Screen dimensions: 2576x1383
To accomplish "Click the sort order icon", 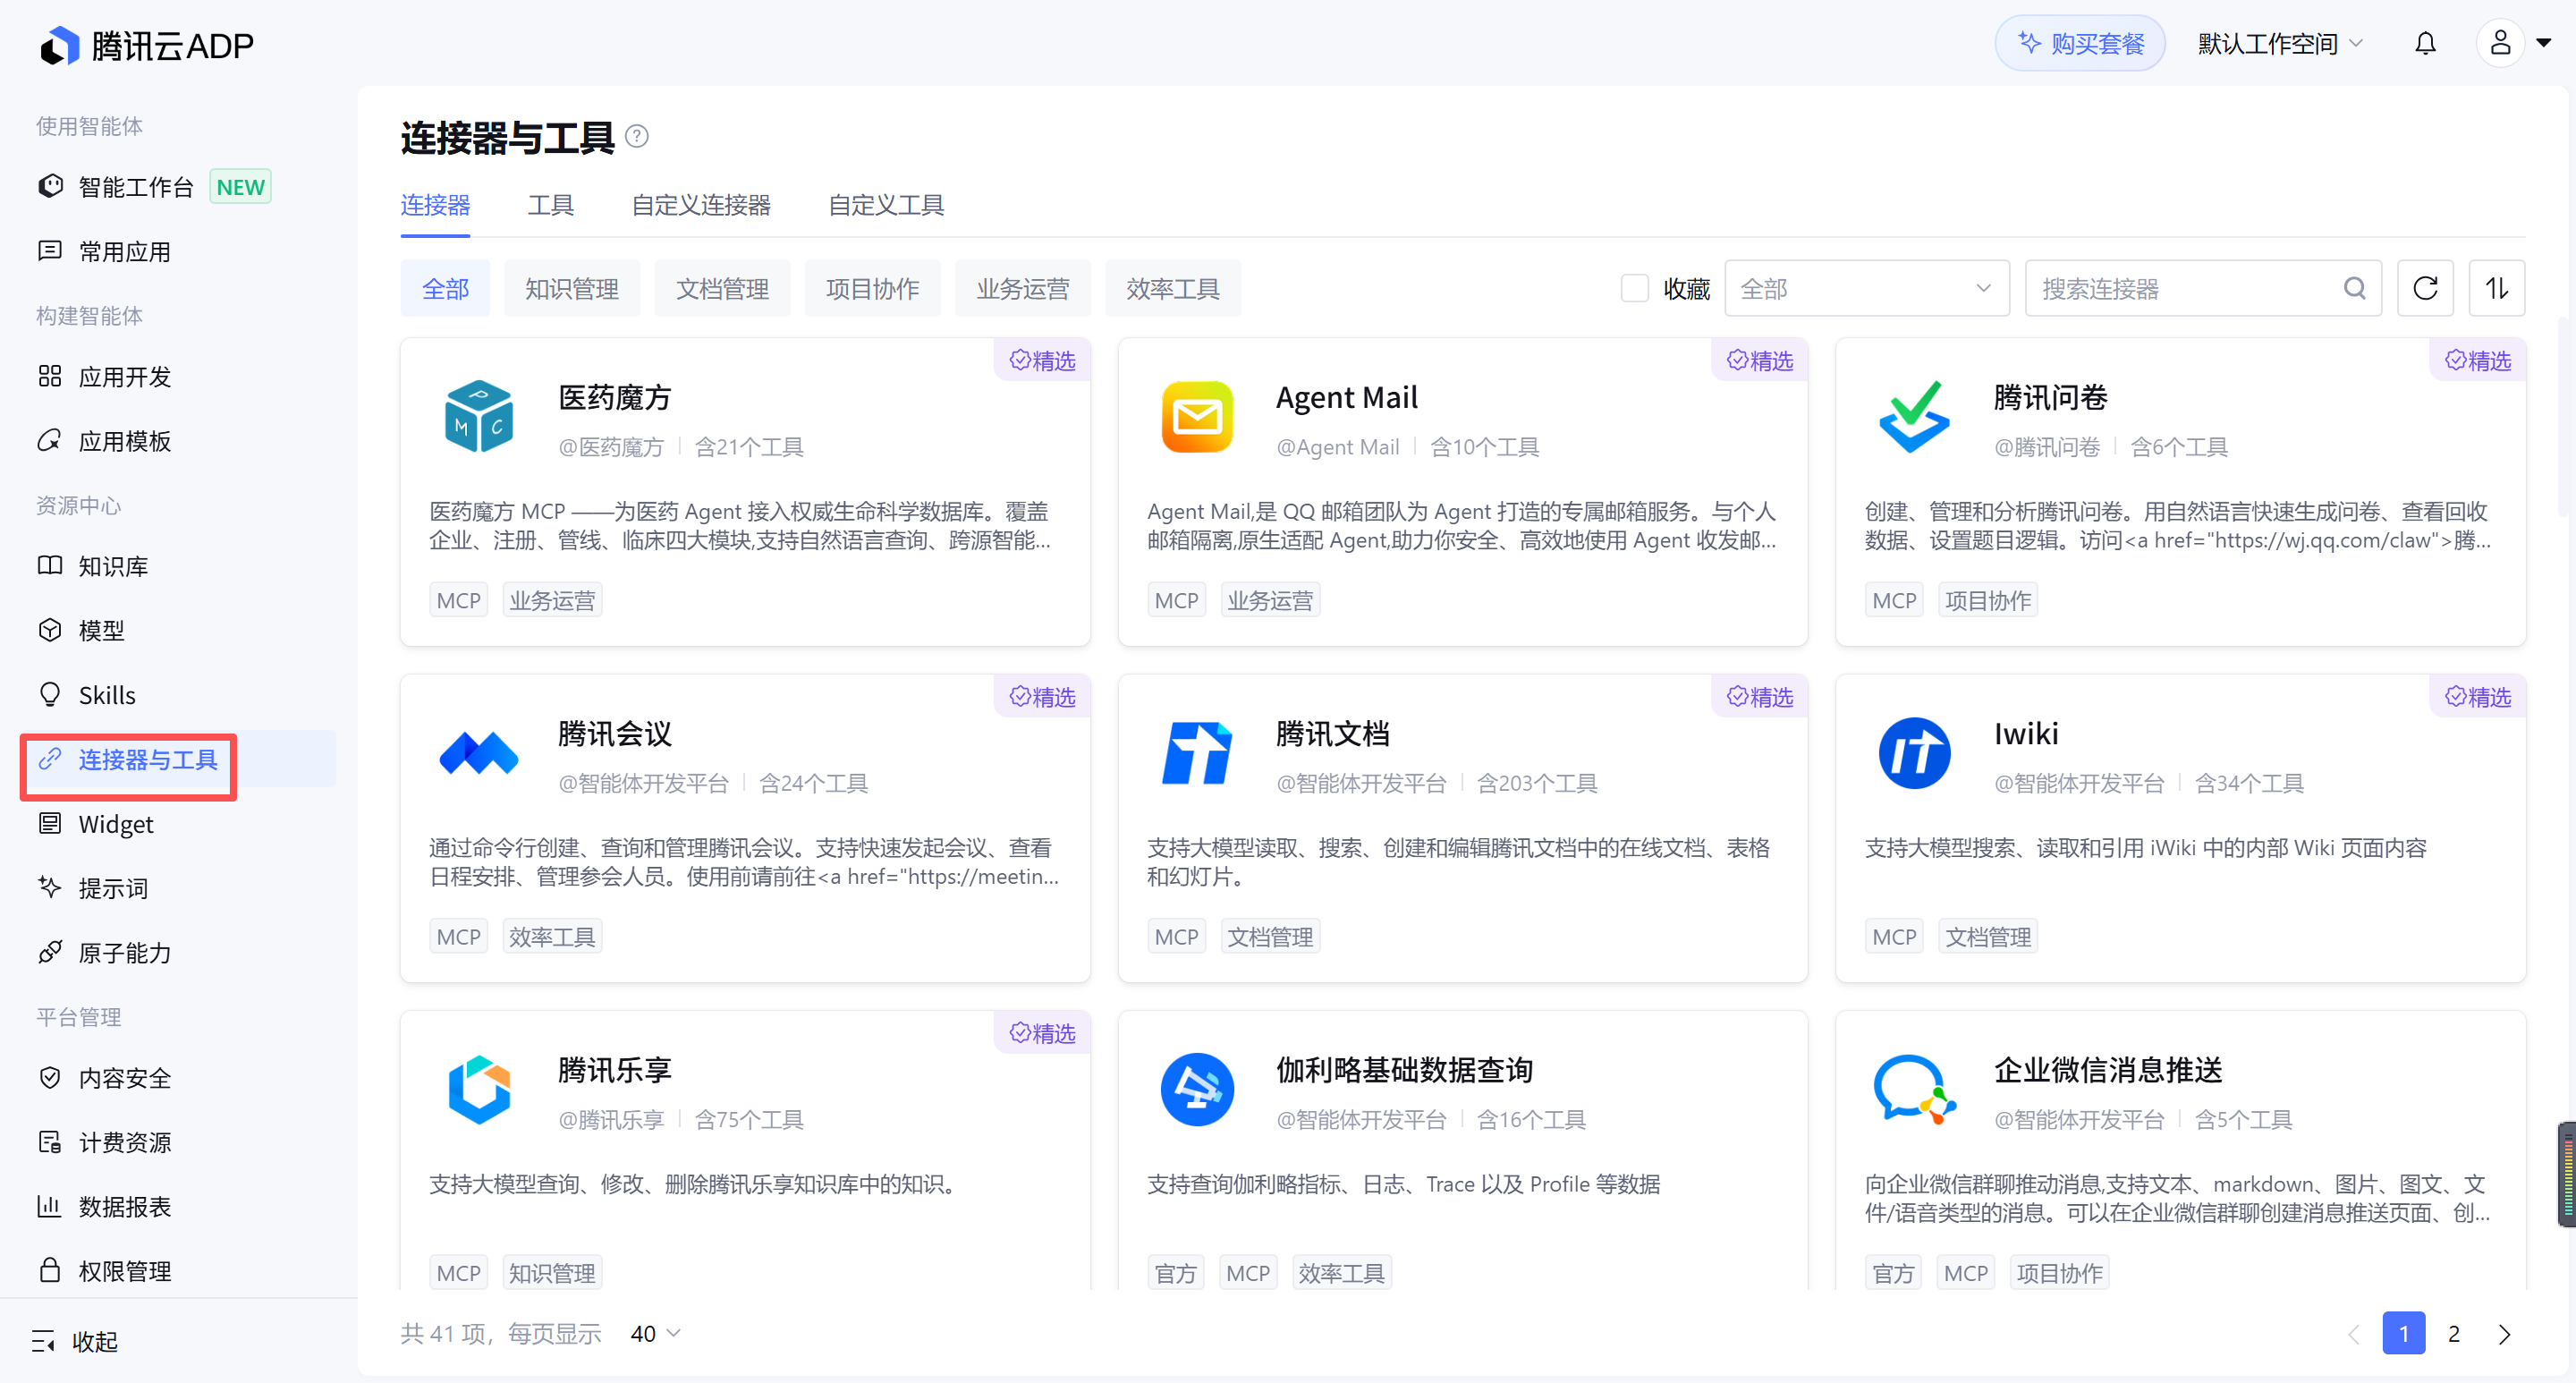I will point(2497,289).
